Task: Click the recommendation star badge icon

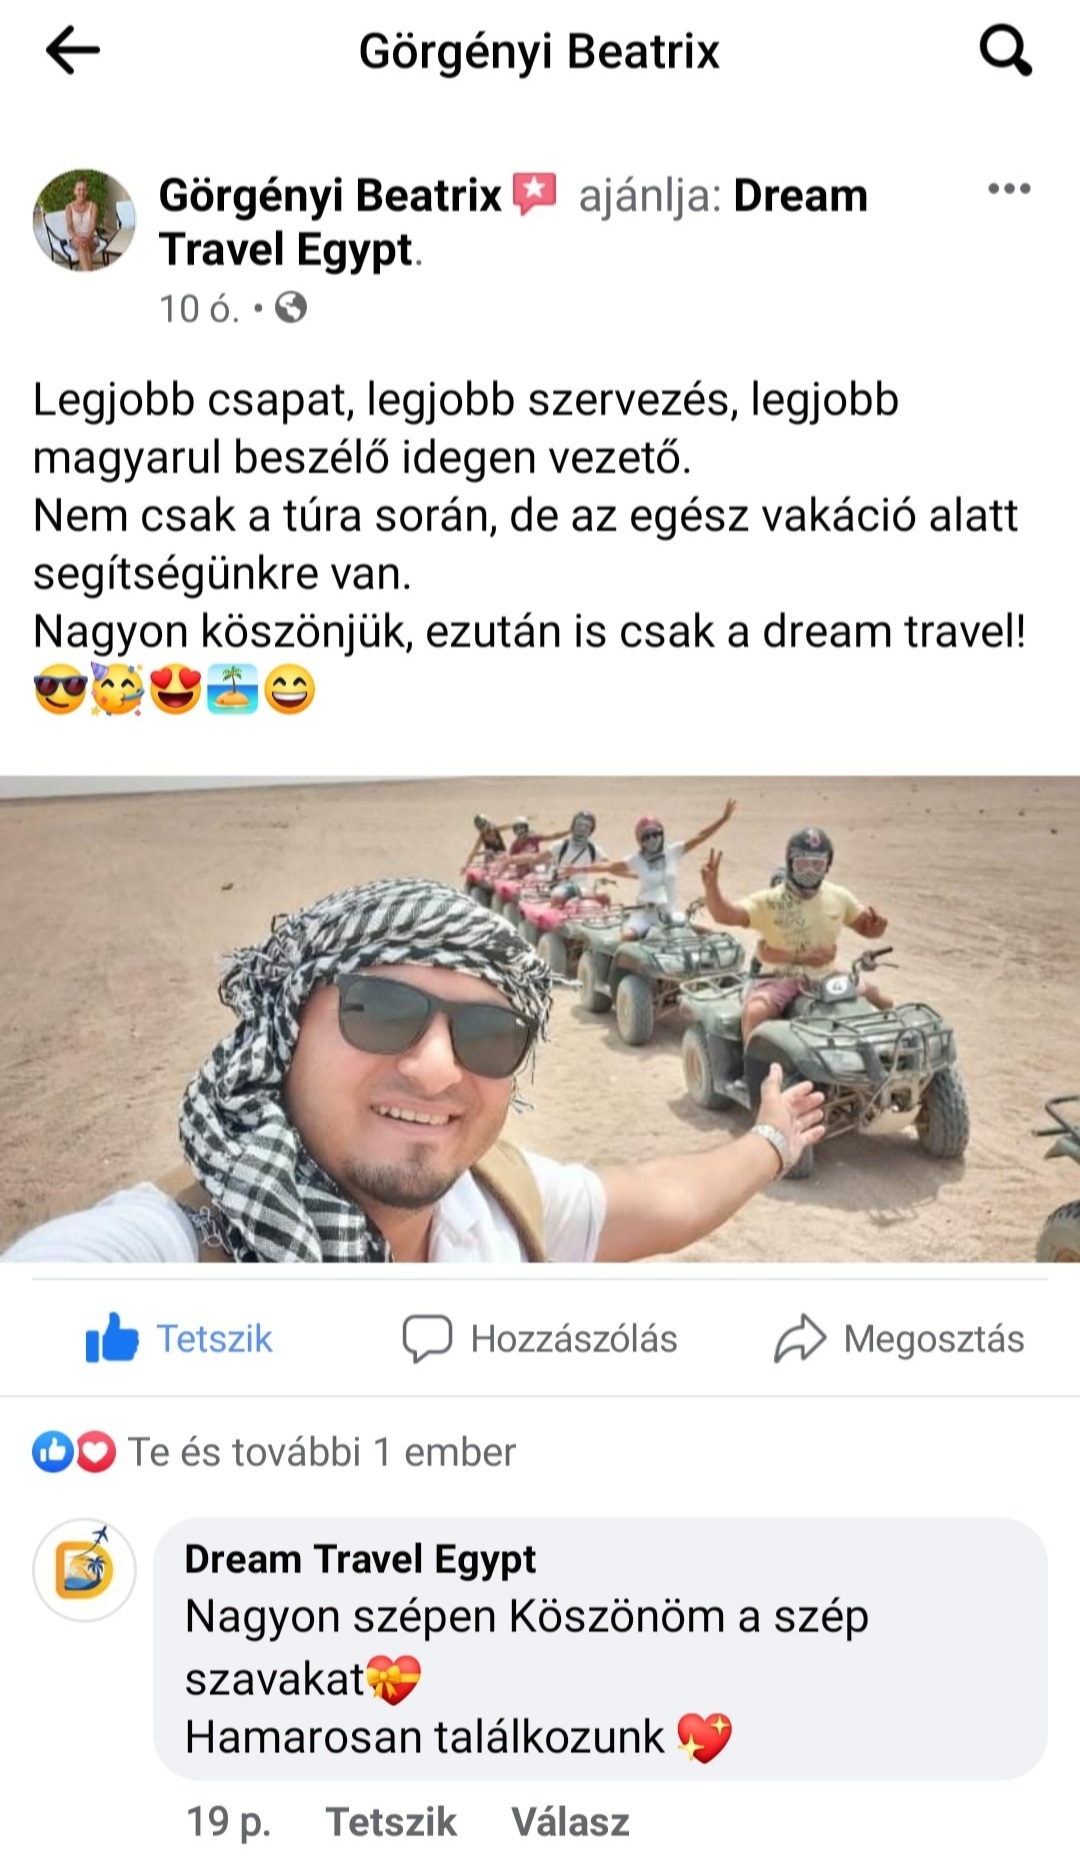Action: point(534,194)
